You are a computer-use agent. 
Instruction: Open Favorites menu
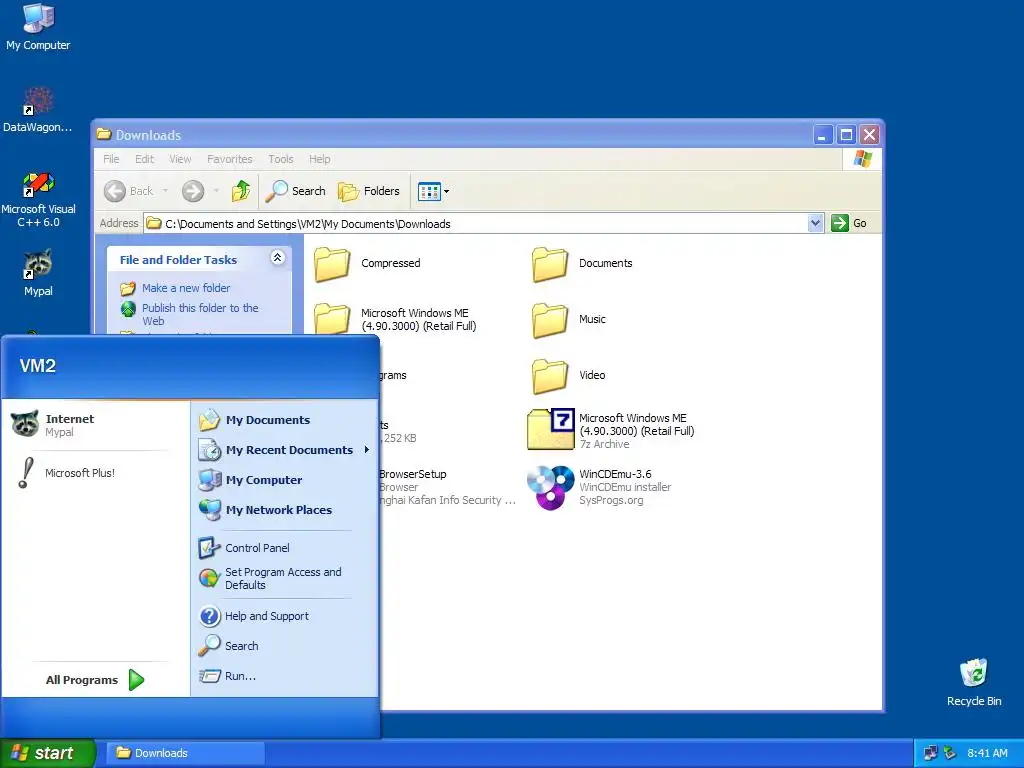click(x=229, y=159)
